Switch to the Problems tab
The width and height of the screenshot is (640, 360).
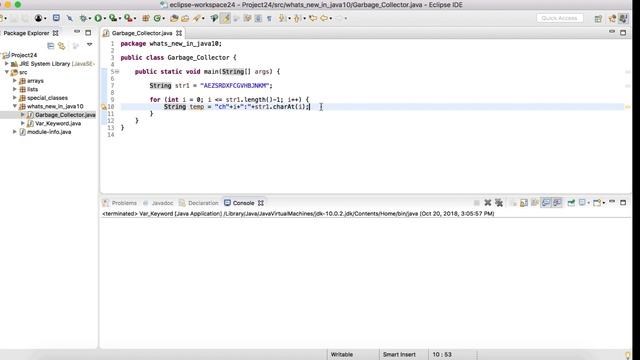tap(124, 203)
